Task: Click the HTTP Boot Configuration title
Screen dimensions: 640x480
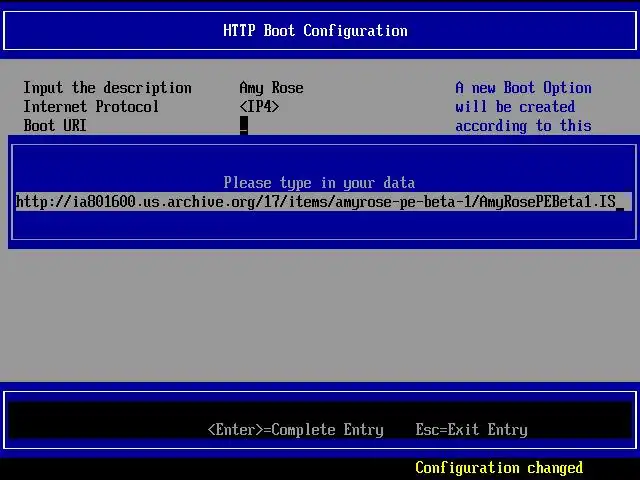Action: (315, 31)
